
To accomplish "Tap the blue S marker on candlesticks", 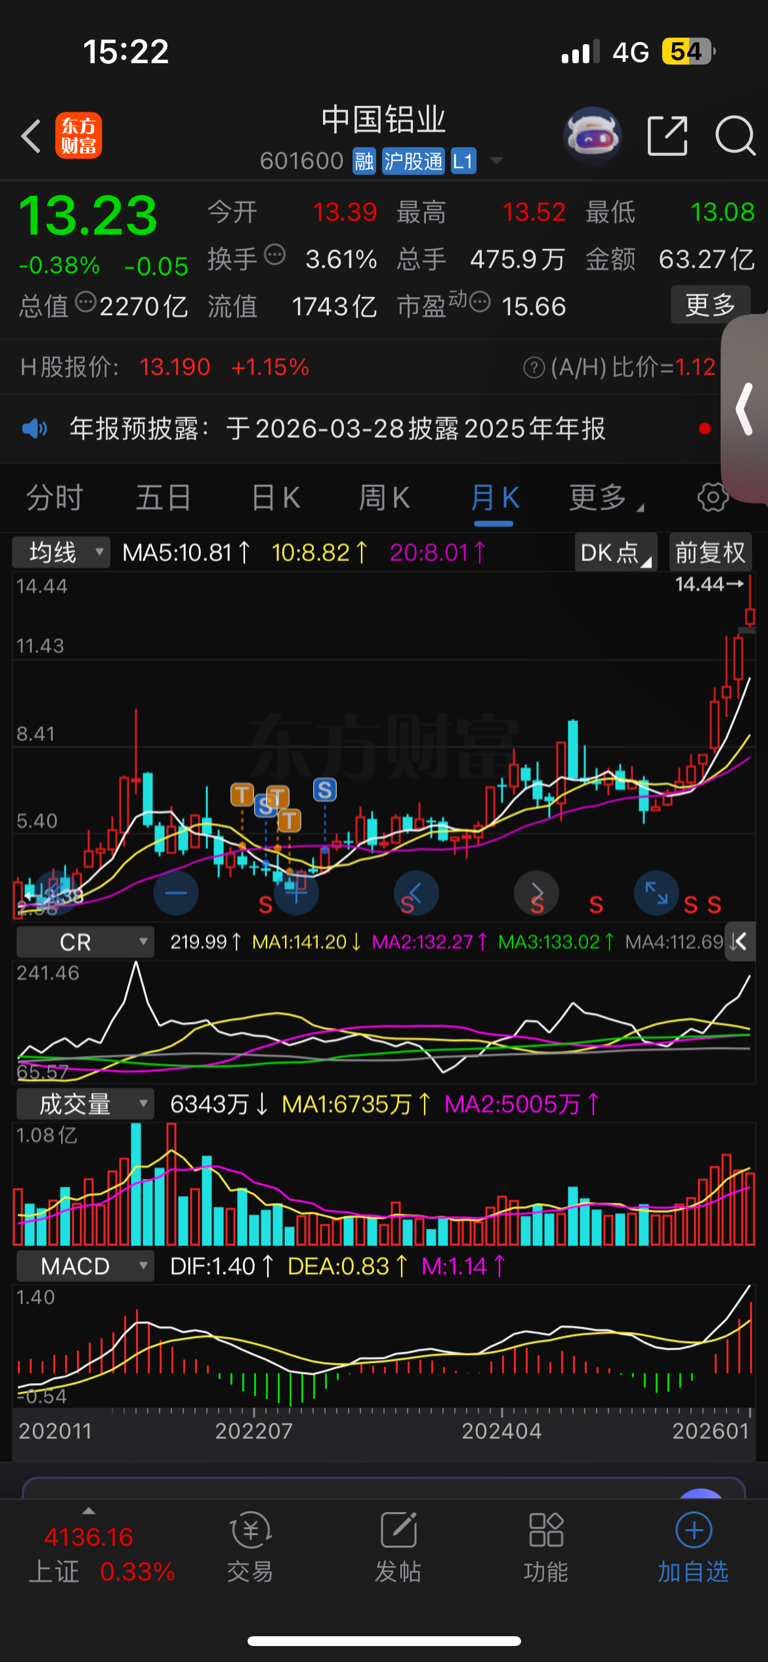I will 324,790.
